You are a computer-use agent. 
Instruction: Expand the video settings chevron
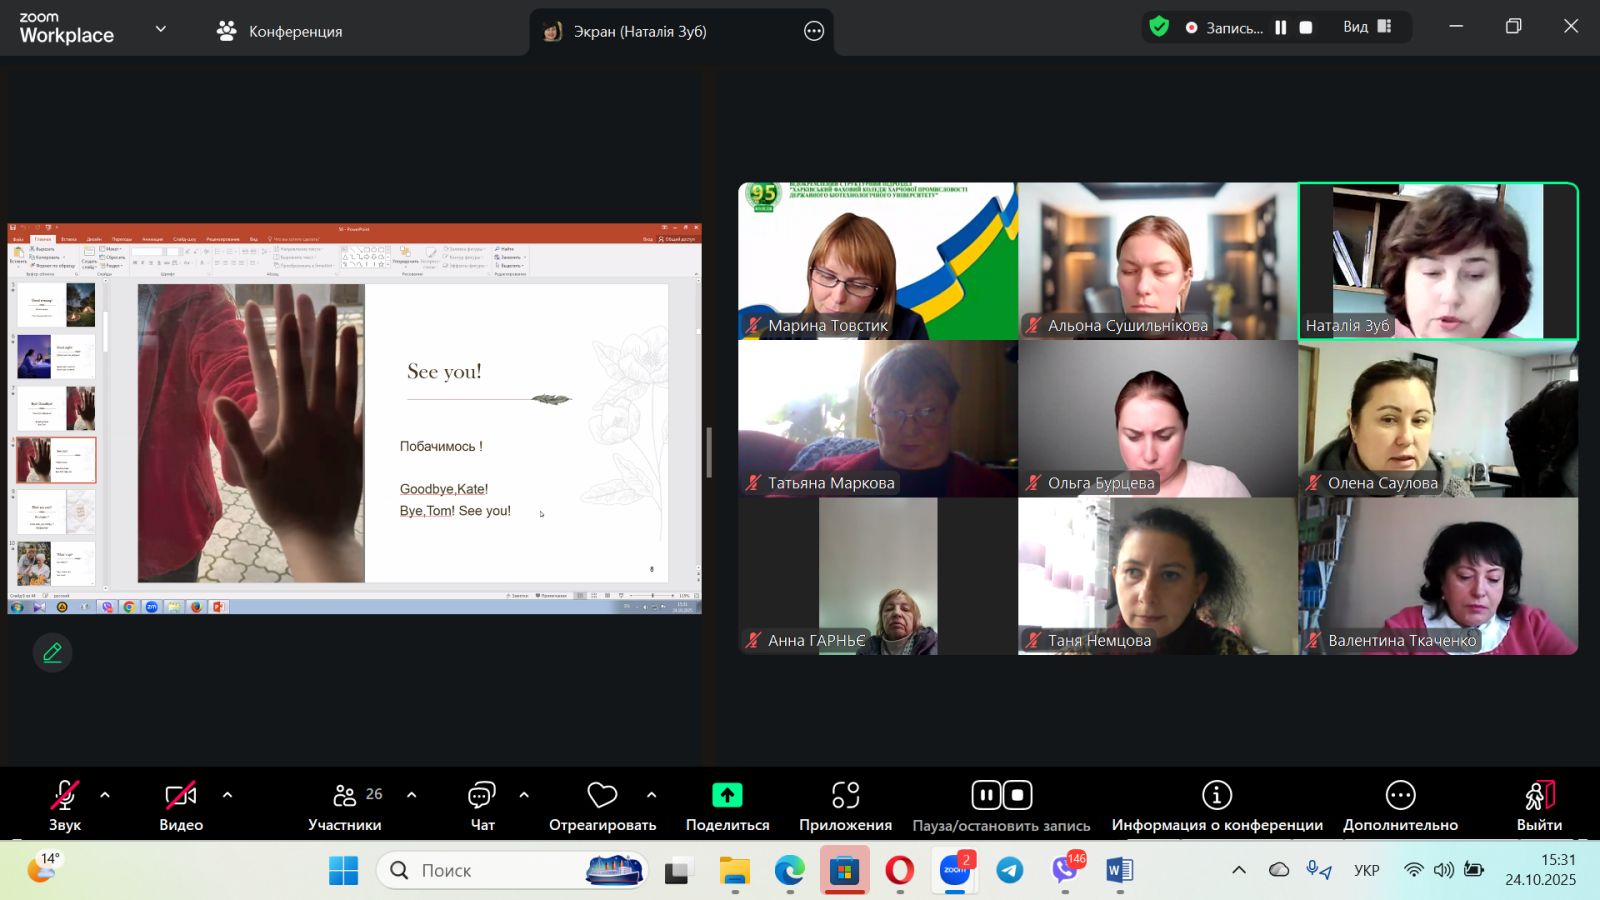point(227,796)
